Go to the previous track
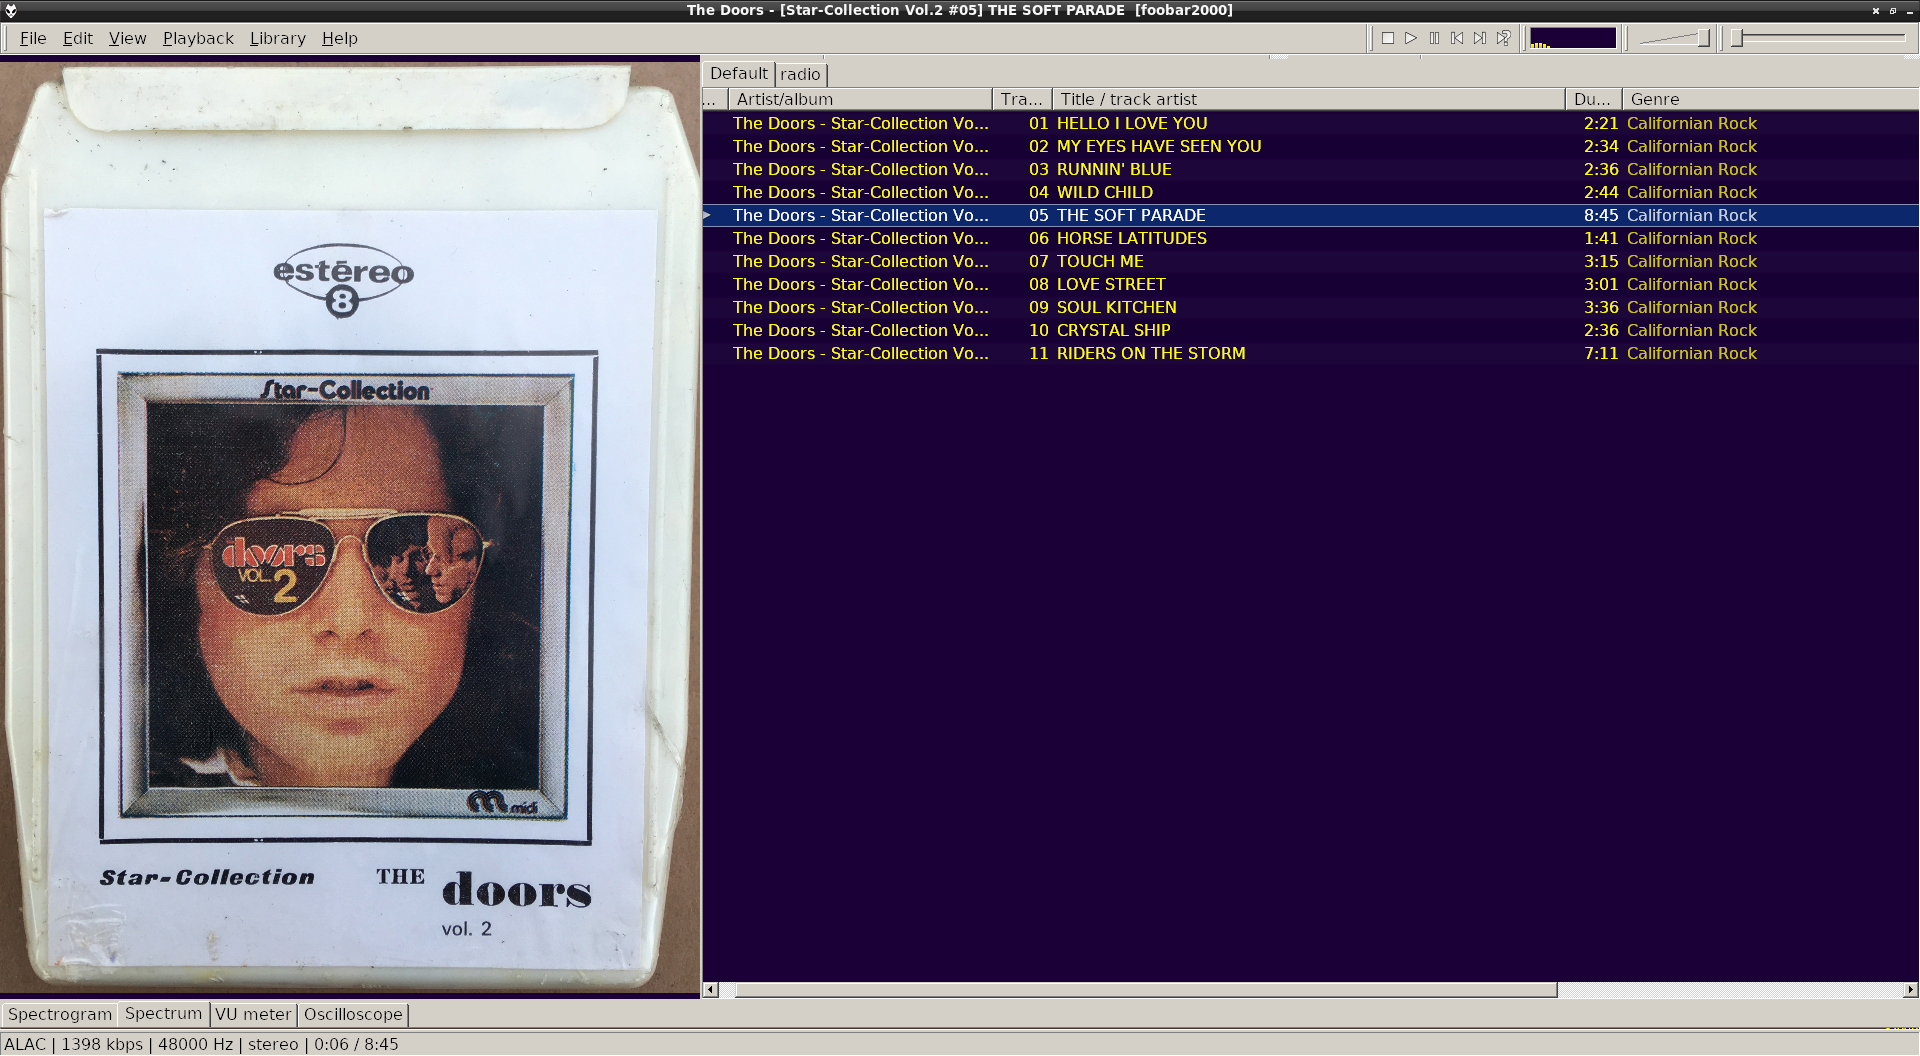The width and height of the screenshot is (1920, 1056). [x=1457, y=38]
